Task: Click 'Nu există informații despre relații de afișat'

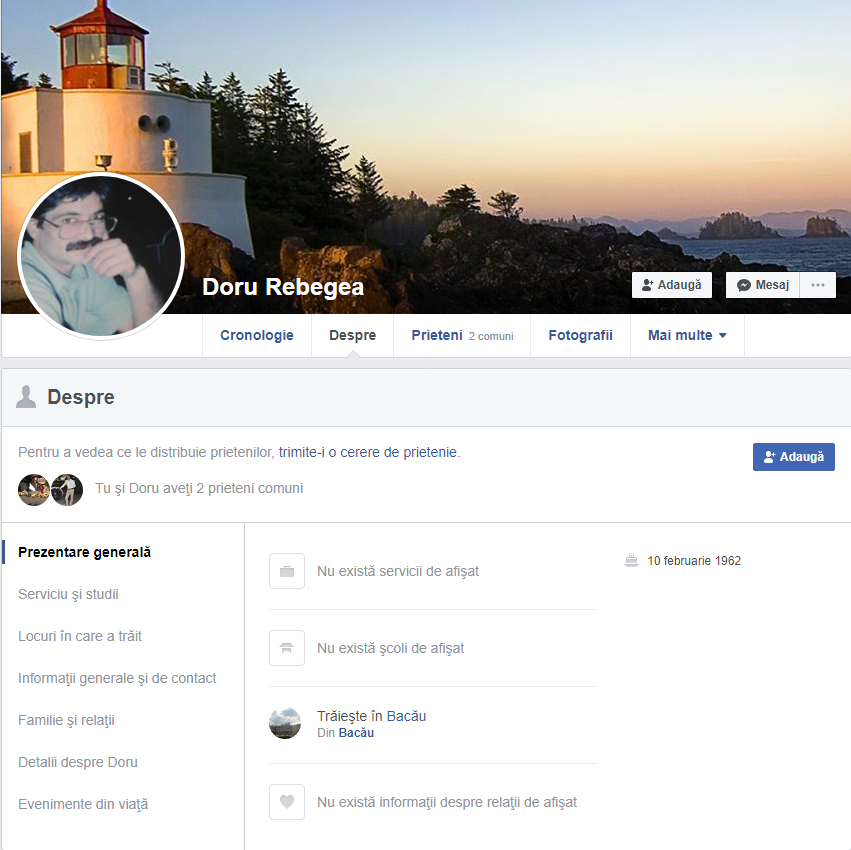Action: point(447,802)
